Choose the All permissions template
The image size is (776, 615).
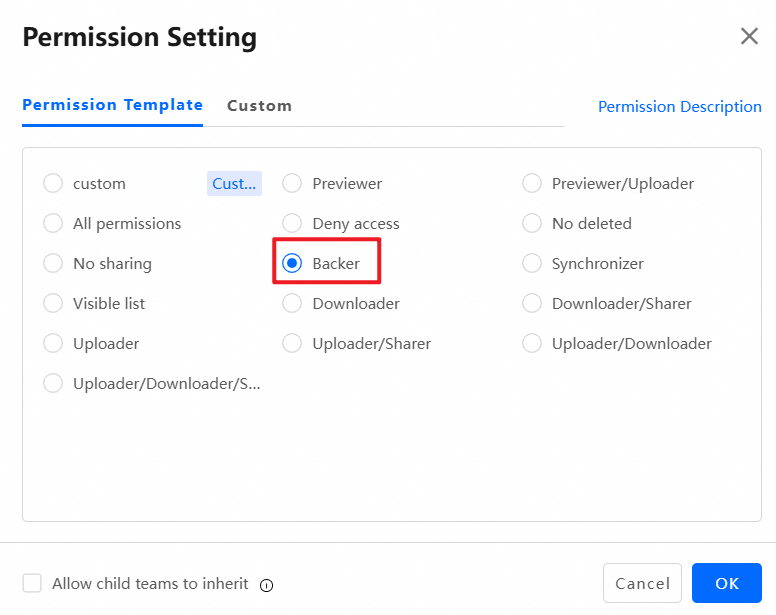53,223
